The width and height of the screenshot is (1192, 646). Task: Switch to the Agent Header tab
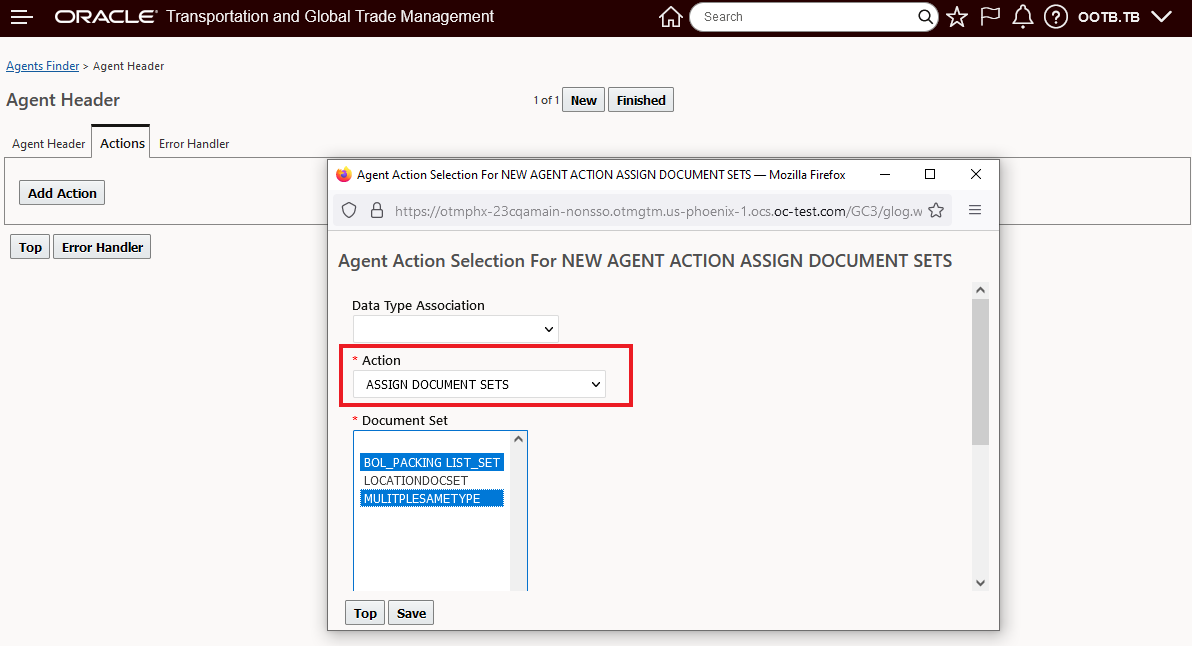pos(49,144)
